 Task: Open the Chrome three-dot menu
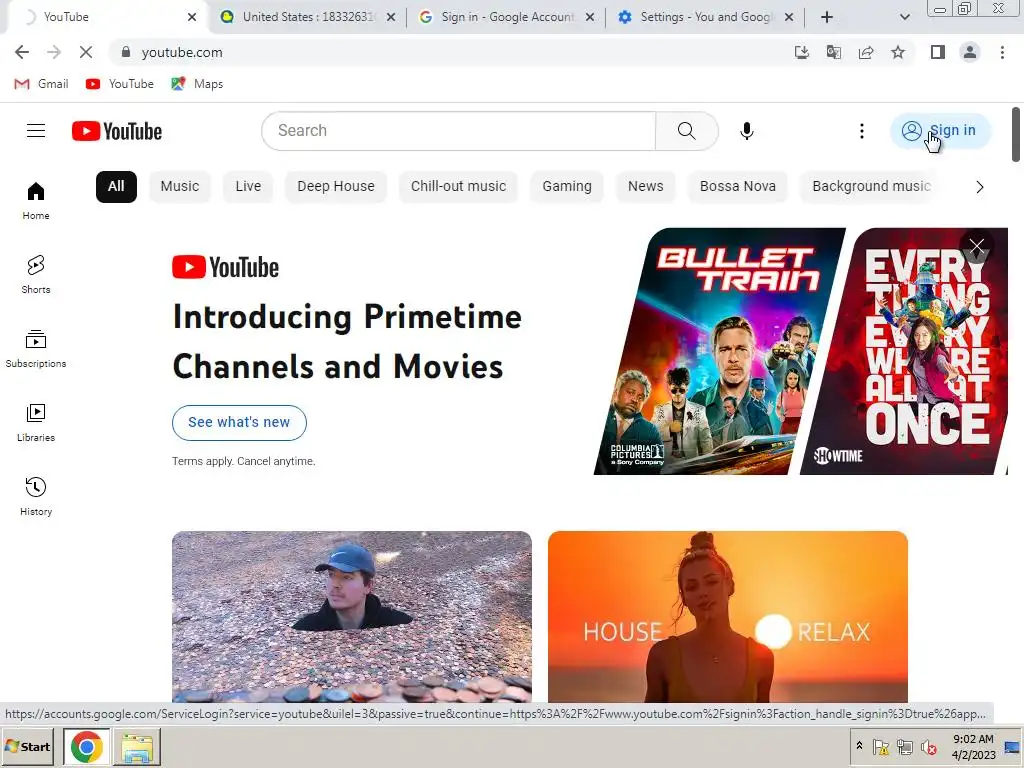pos(1002,52)
